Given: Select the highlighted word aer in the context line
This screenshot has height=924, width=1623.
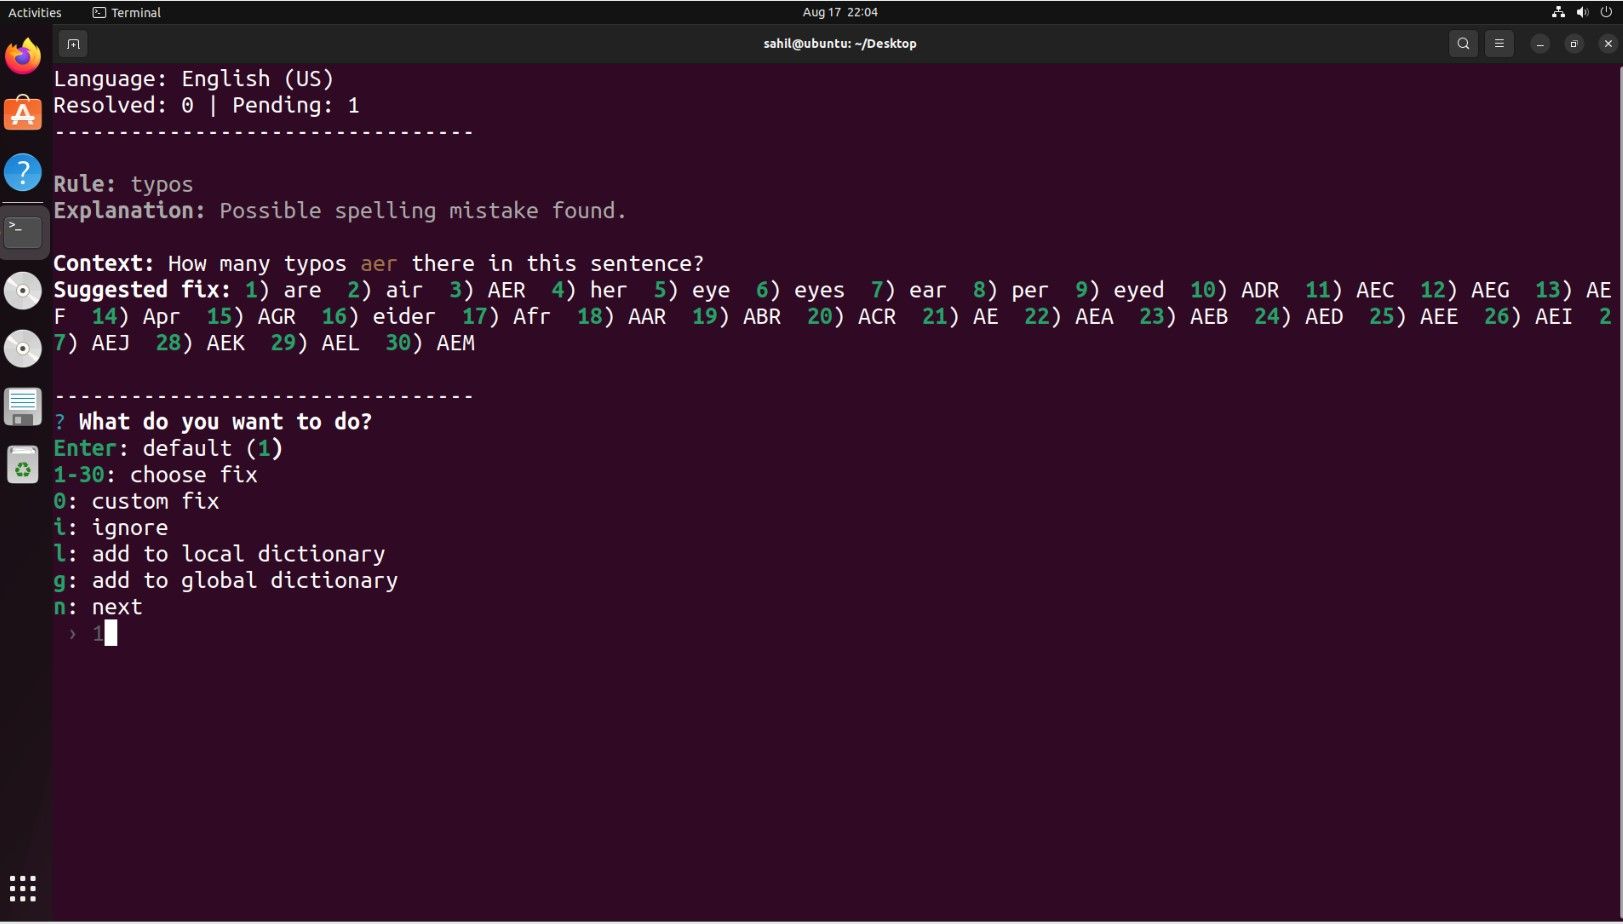Looking at the screenshot, I should click(x=379, y=263).
